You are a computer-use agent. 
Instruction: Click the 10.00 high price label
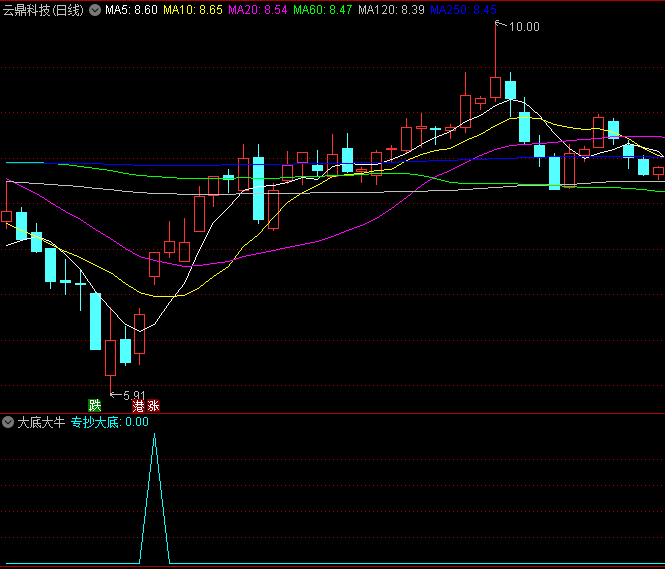pos(524,27)
